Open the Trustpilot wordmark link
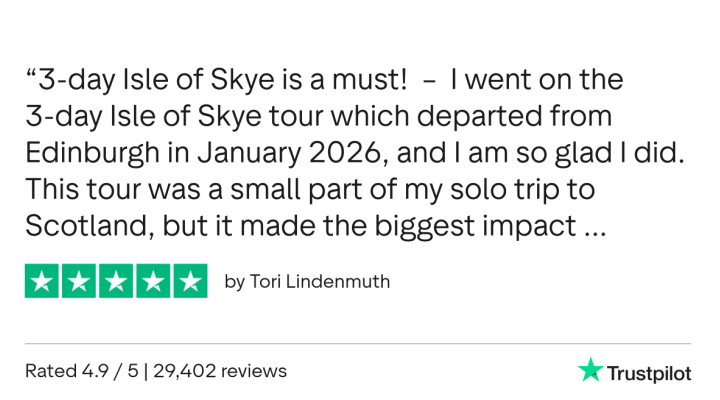Screen dimensions: 720x400 pos(649,372)
